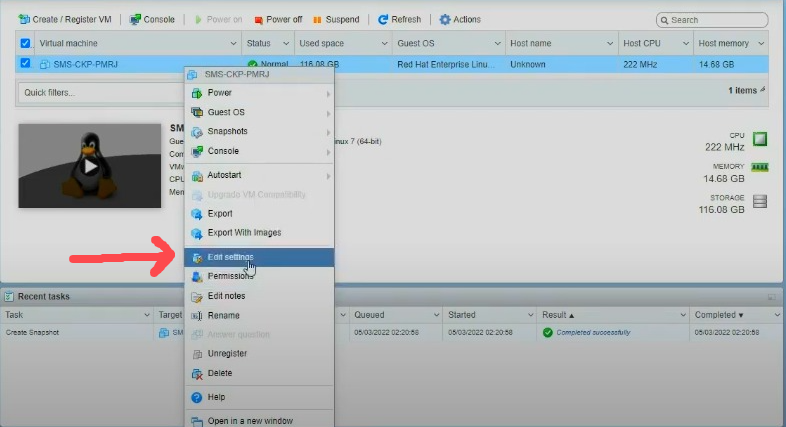This screenshot has width=786, height=427.
Task: Focus the Search input field
Action: pos(712,20)
